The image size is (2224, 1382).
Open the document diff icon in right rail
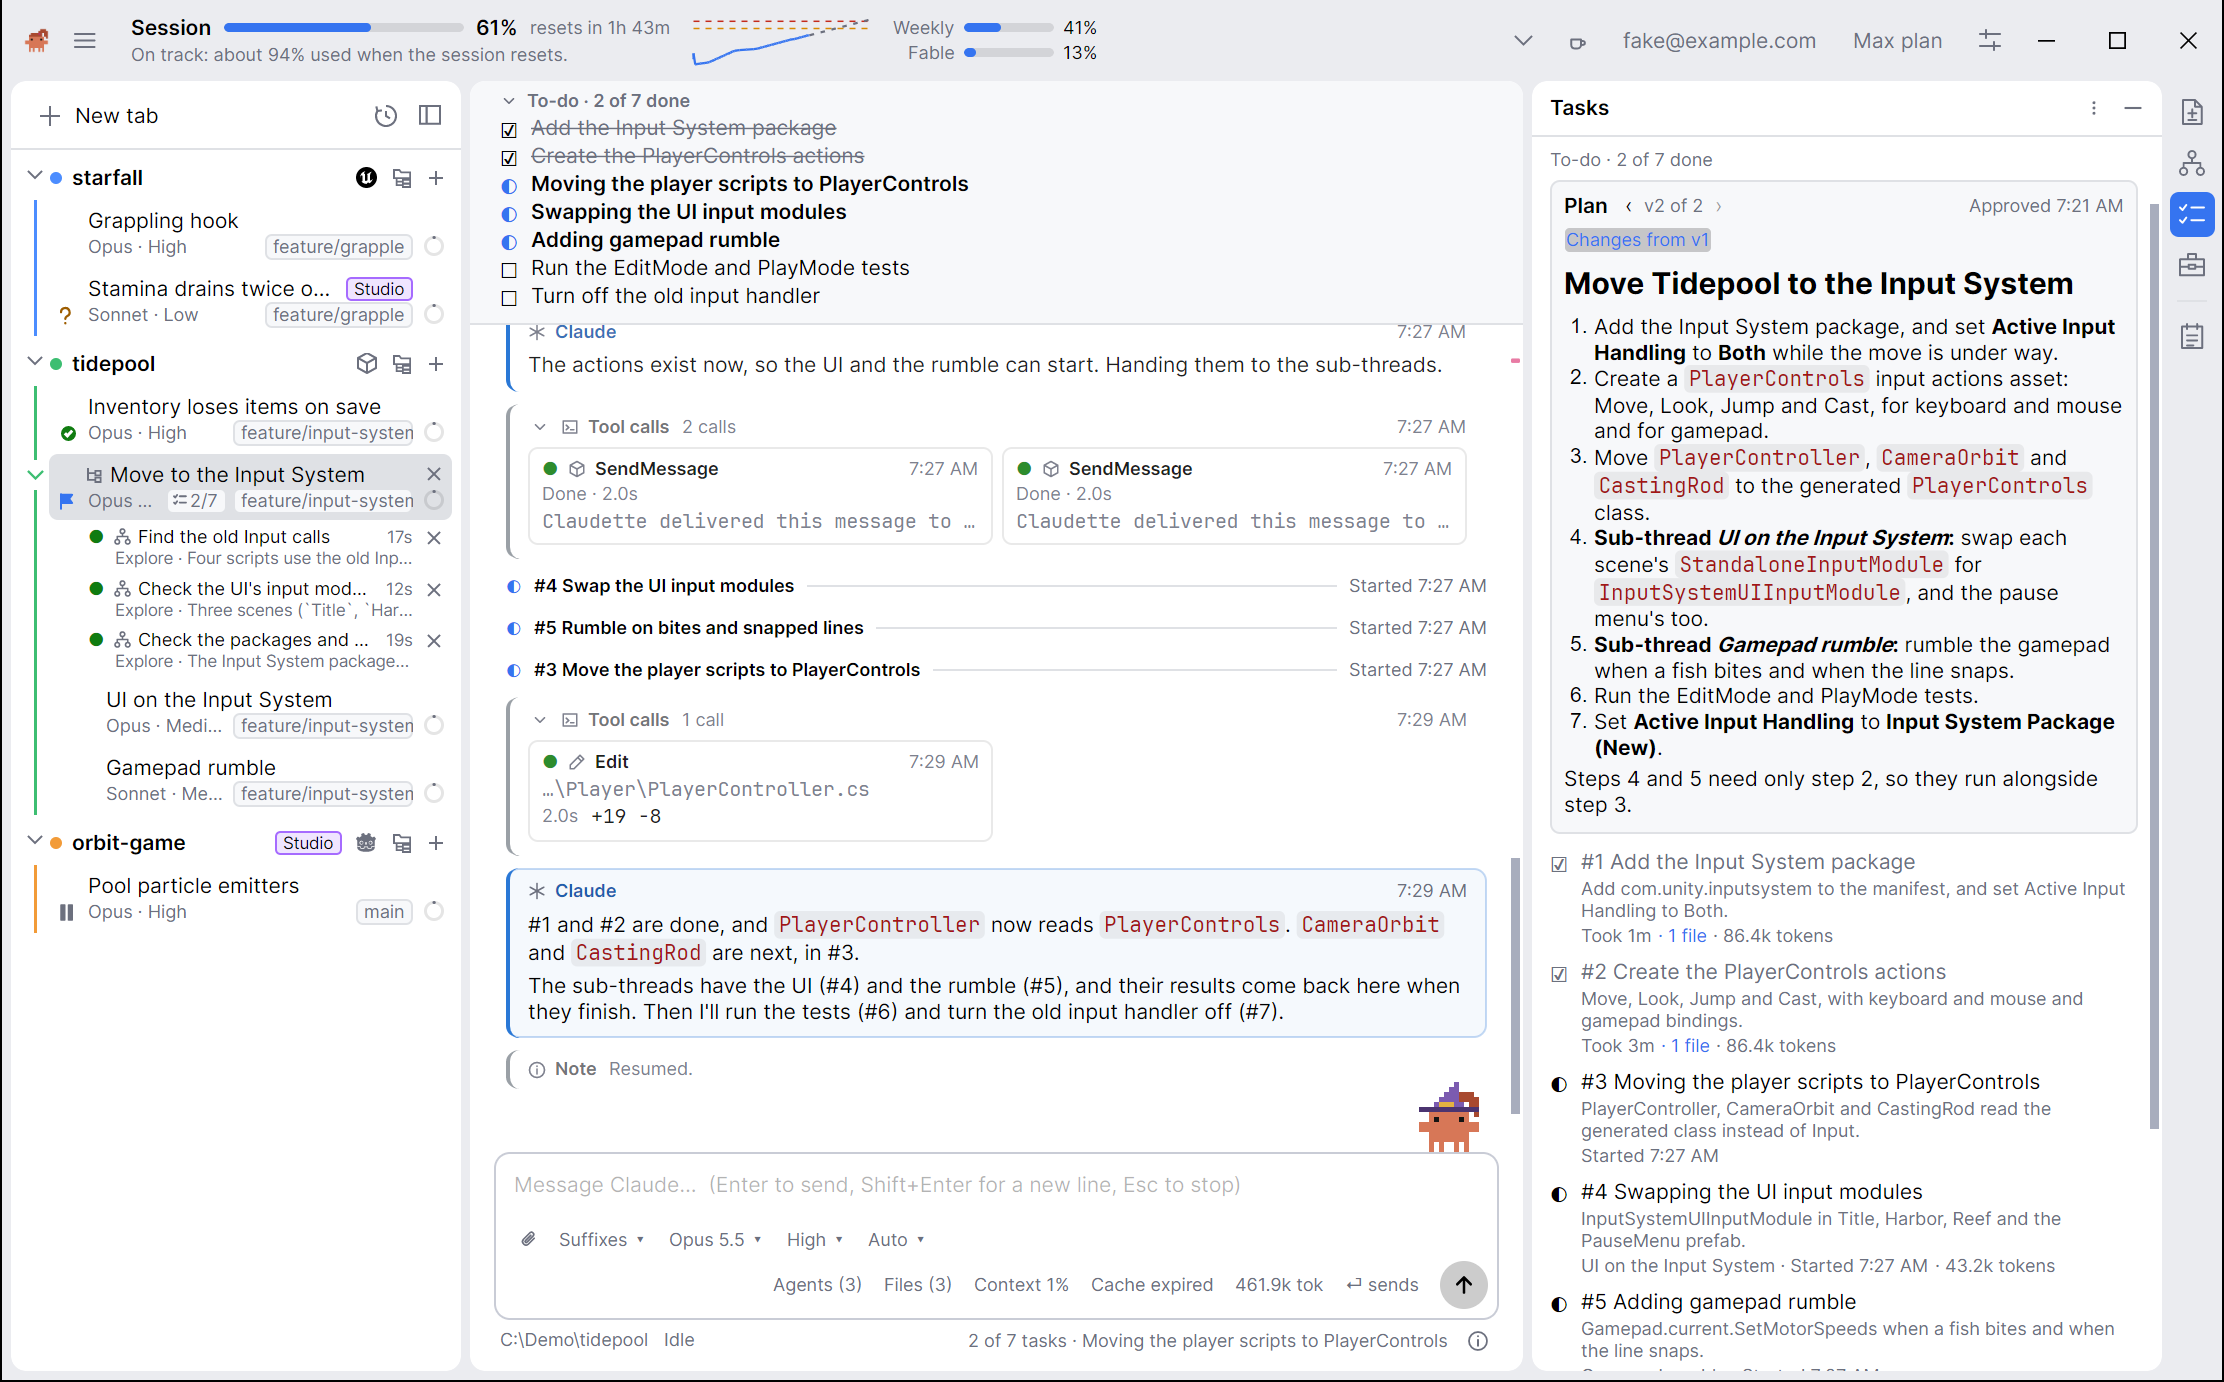(2192, 112)
